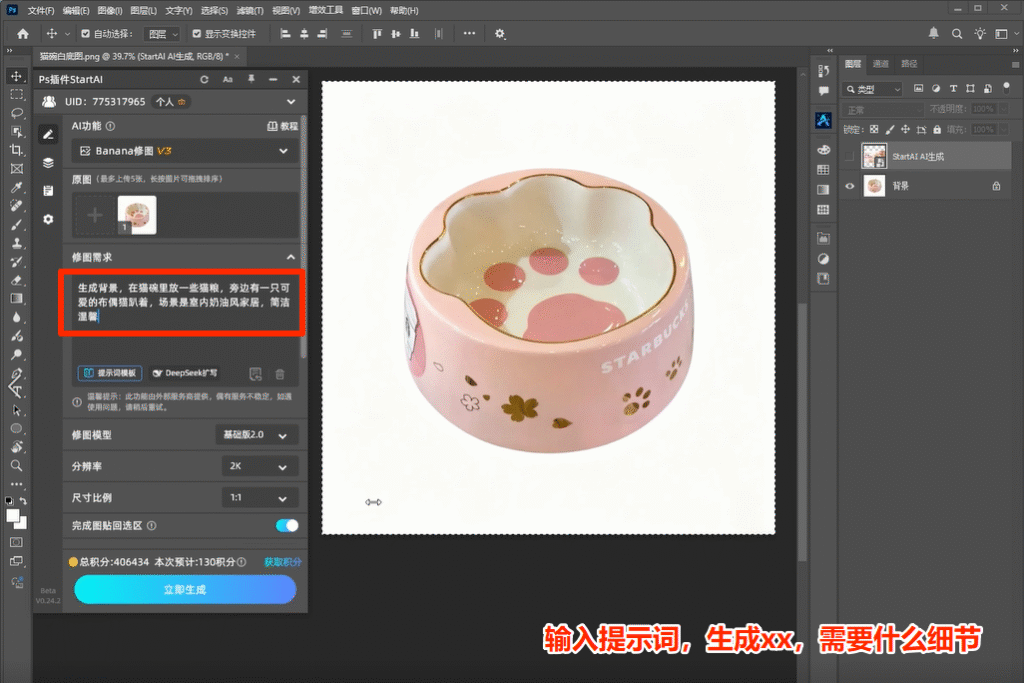Click the 立即生成 button
This screenshot has width=1024, height=683.
tap(185, 590)
